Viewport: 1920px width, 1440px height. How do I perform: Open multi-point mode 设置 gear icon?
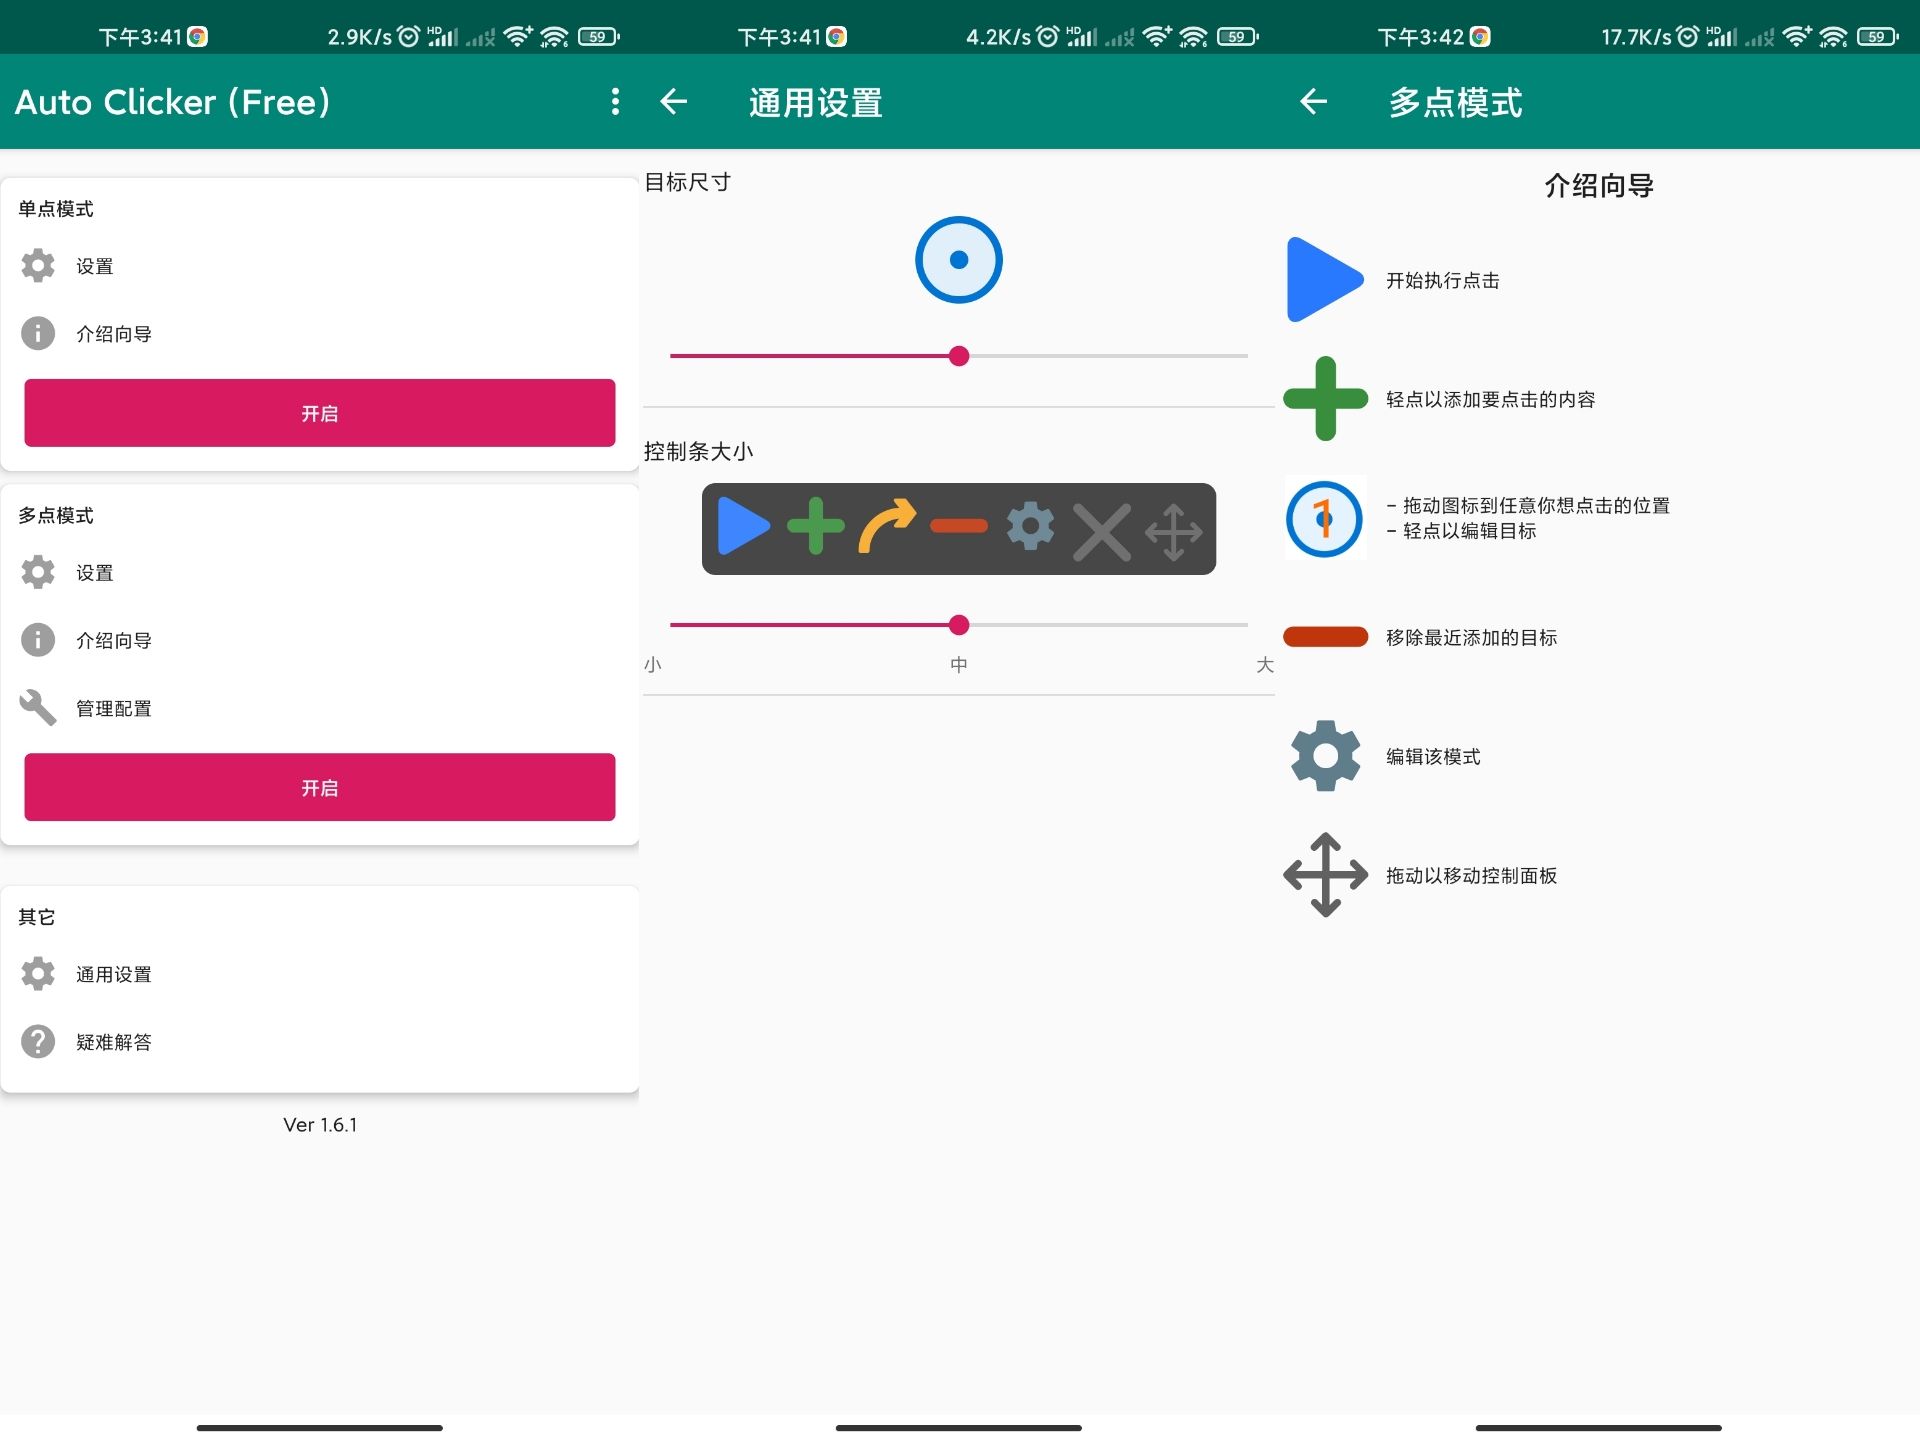tap(38, 572)
